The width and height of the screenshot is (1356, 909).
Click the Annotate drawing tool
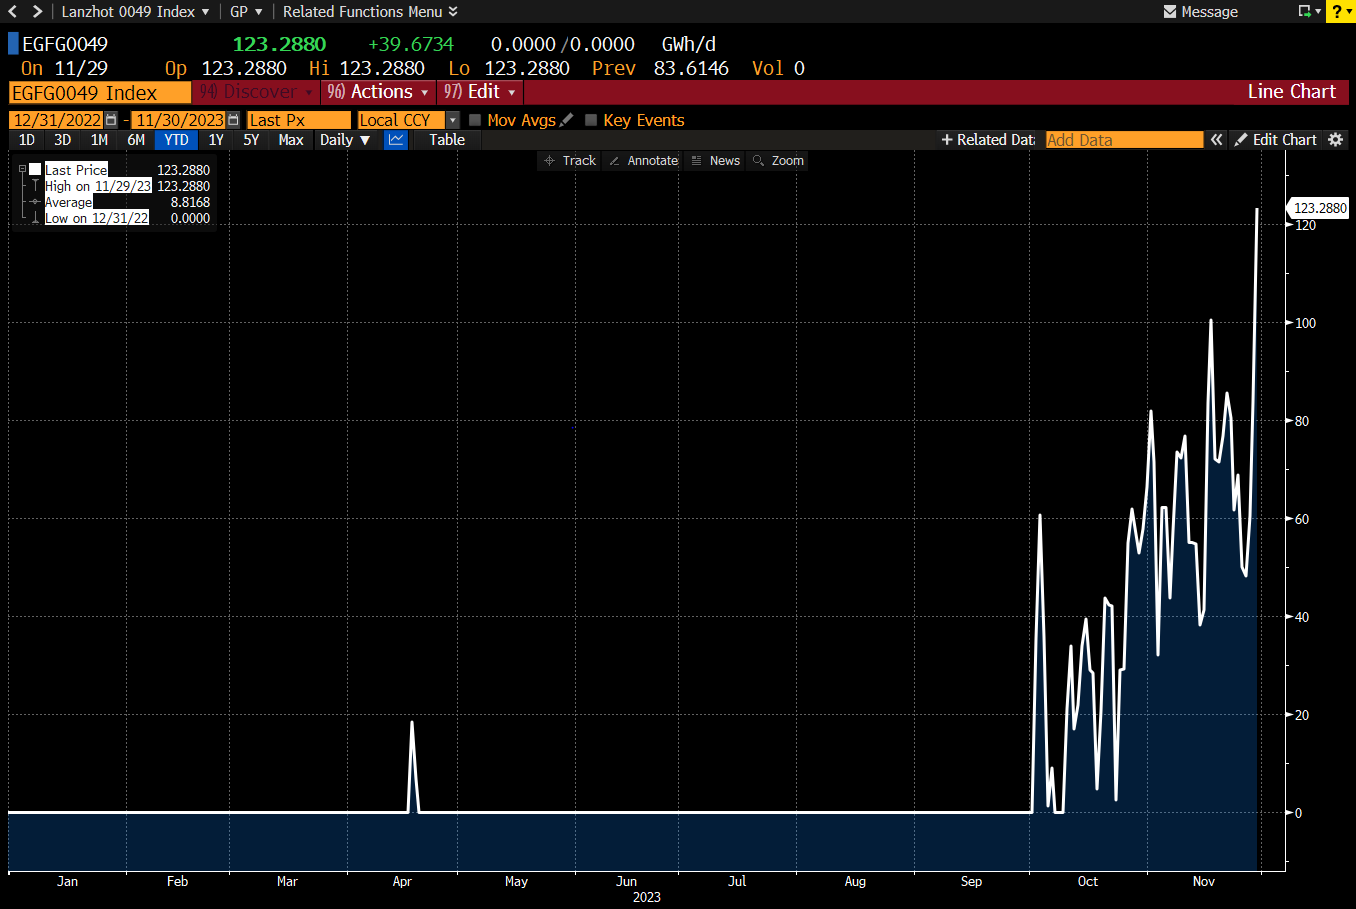pyautogui.click(x=643, y=161)
